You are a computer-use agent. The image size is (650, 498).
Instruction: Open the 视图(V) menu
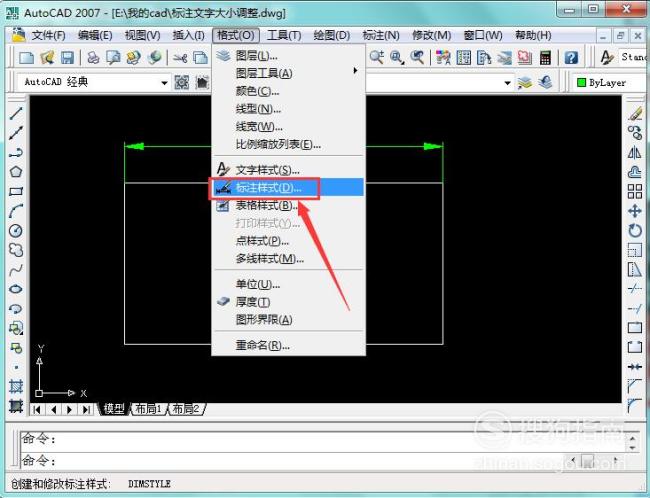tap(142, 36)
